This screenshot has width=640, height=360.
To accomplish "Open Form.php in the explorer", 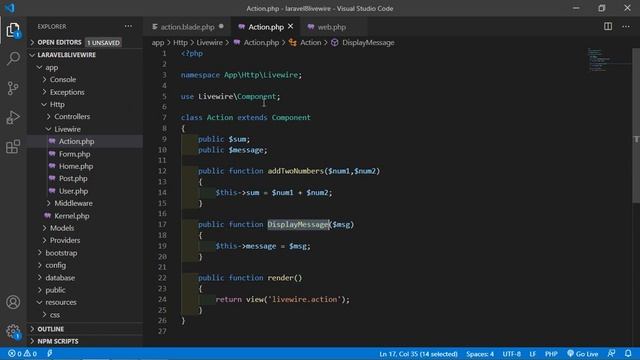I will click(x=74, y=154).
